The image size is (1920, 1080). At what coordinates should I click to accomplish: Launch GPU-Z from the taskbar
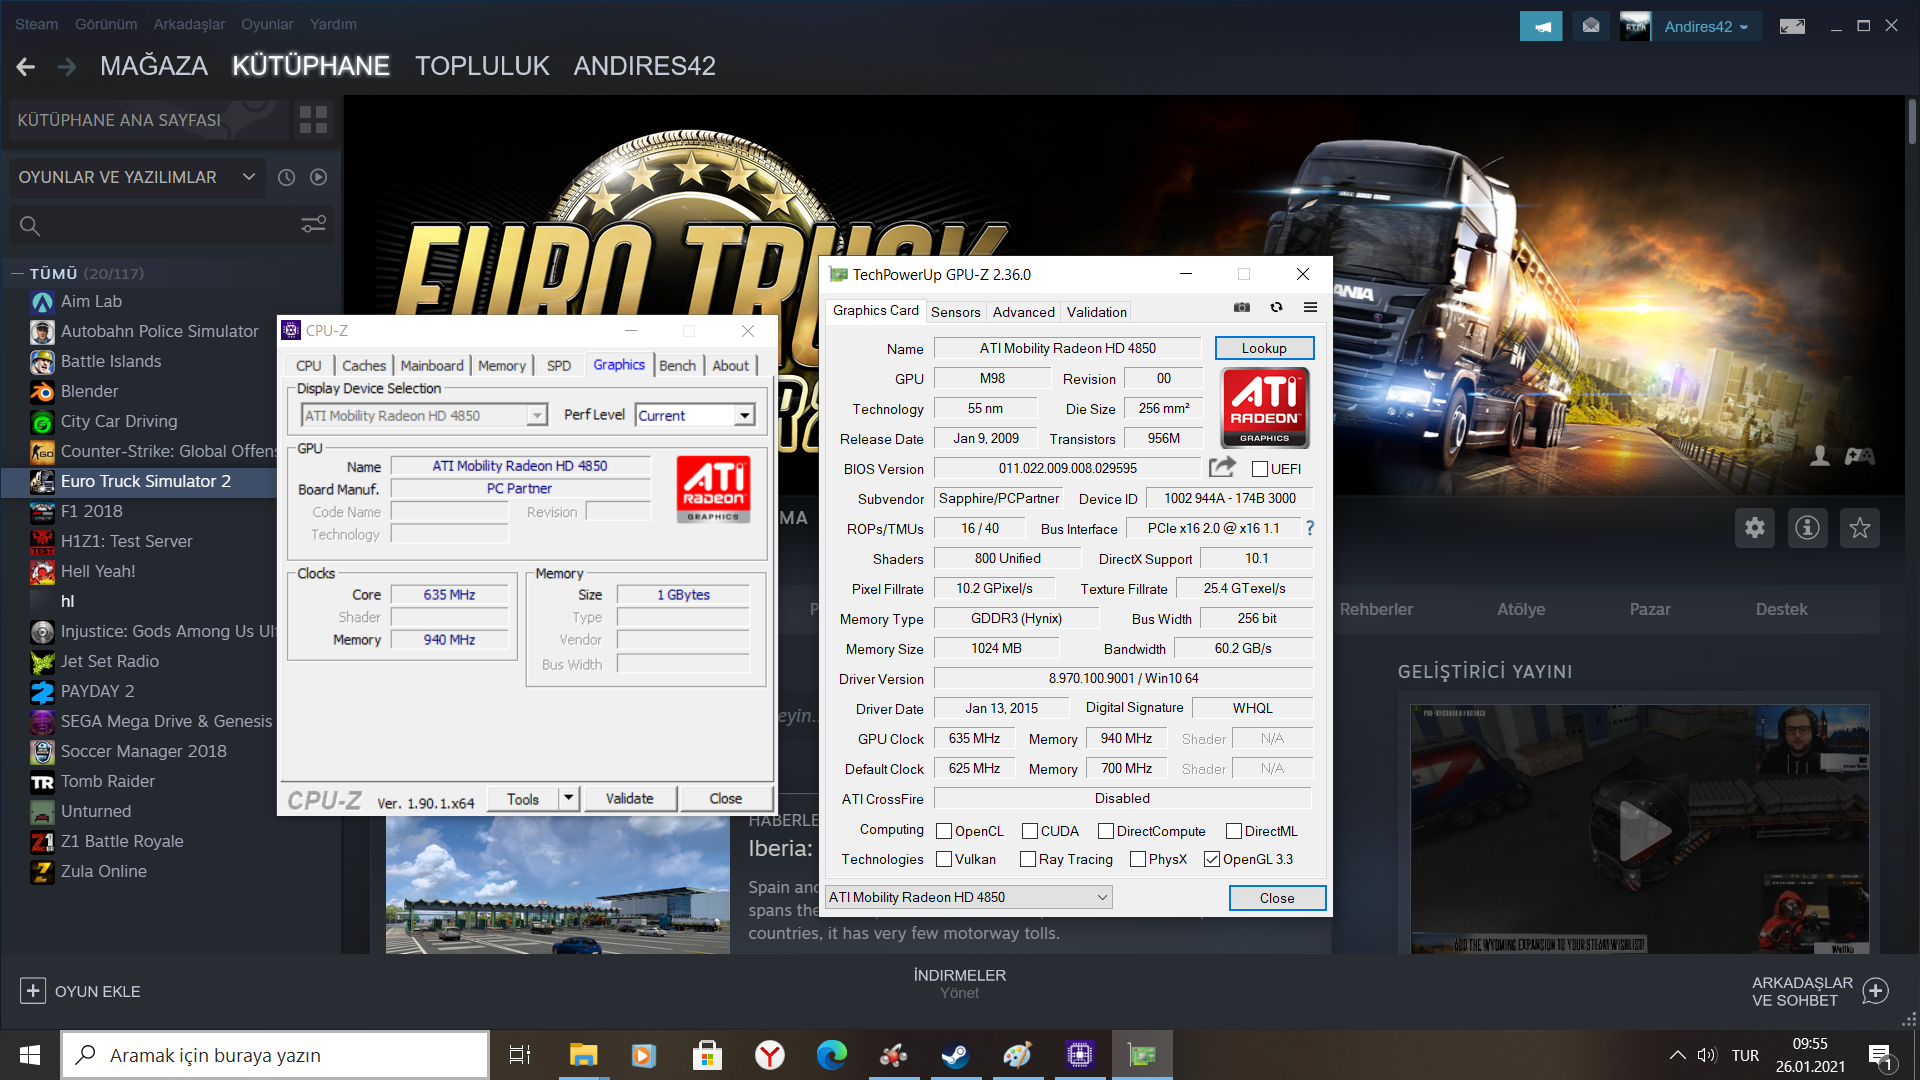coord(1142,1054)
